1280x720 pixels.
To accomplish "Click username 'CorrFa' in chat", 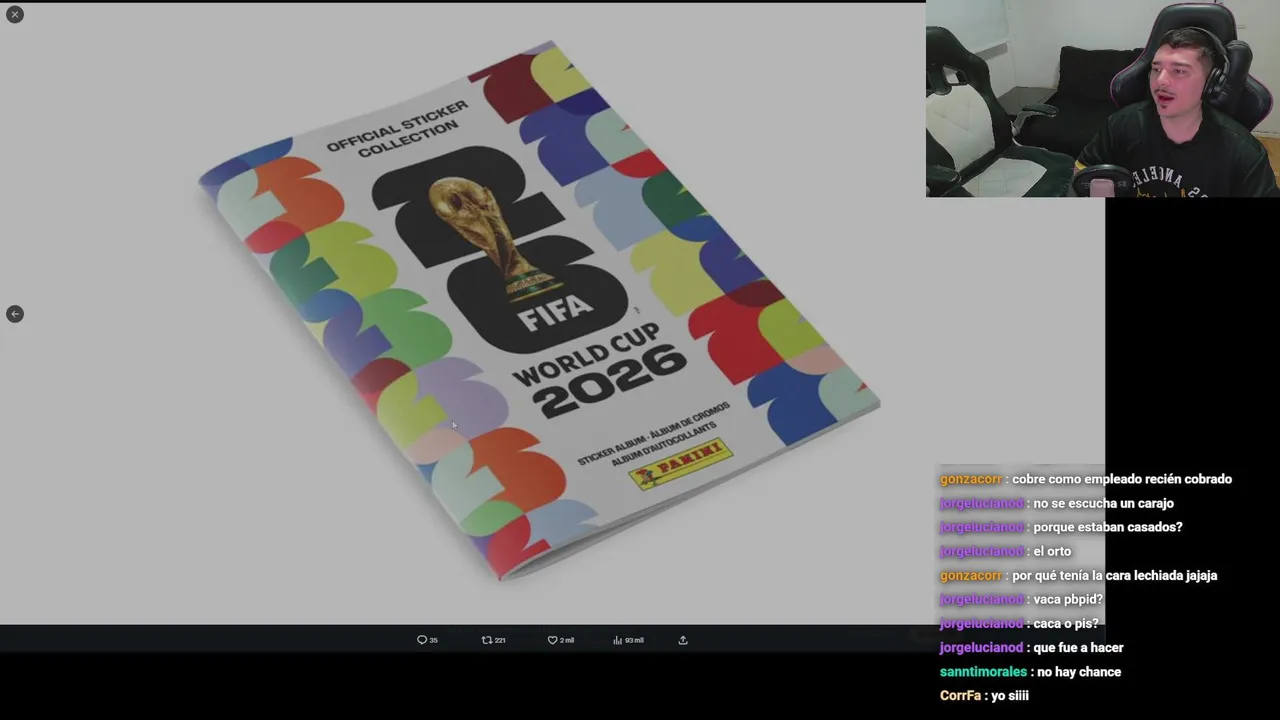I will click(960, 695).
